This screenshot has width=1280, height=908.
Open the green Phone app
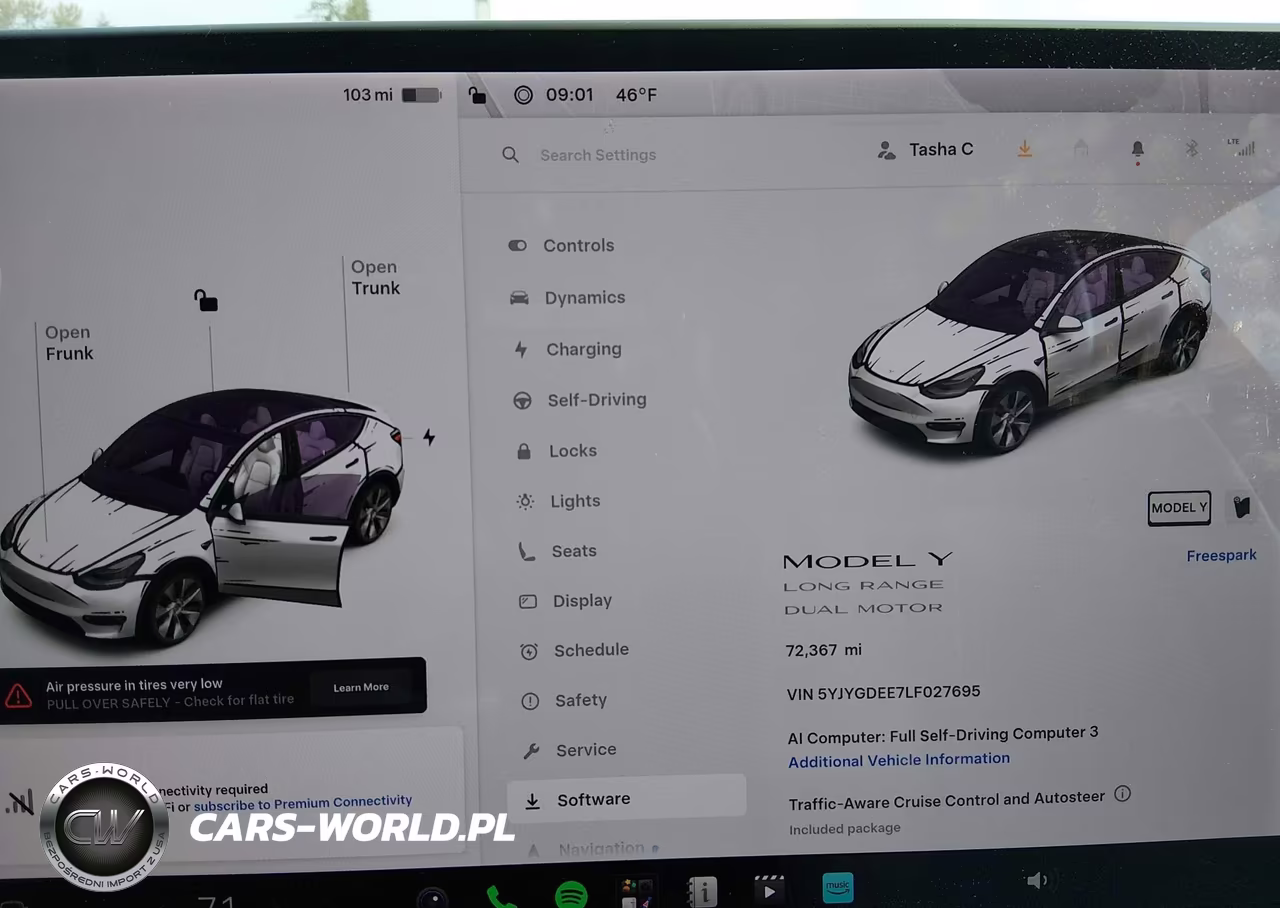click(x=501, y=895)
